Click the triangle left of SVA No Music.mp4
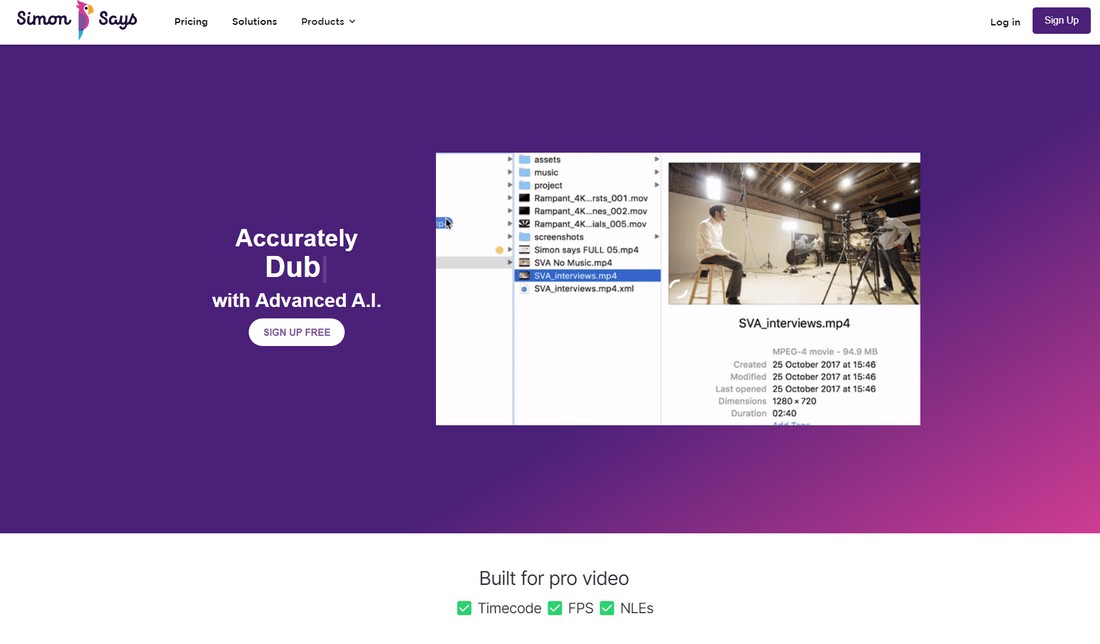The height and width of the screenshot is (644, 1100). click(x=510, y=262)
